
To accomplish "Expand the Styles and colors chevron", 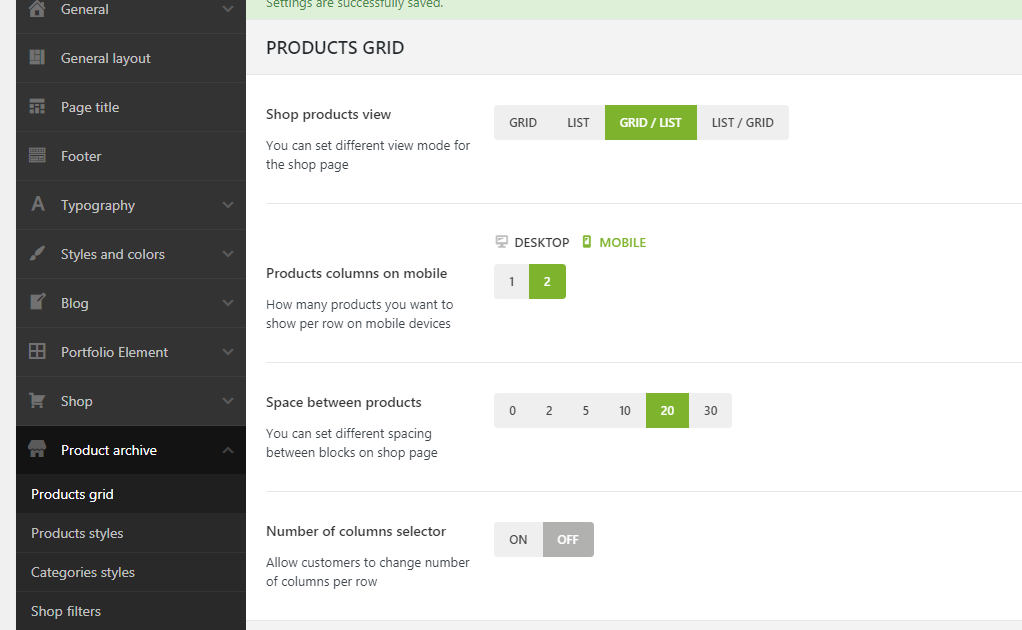I will 228,254.
